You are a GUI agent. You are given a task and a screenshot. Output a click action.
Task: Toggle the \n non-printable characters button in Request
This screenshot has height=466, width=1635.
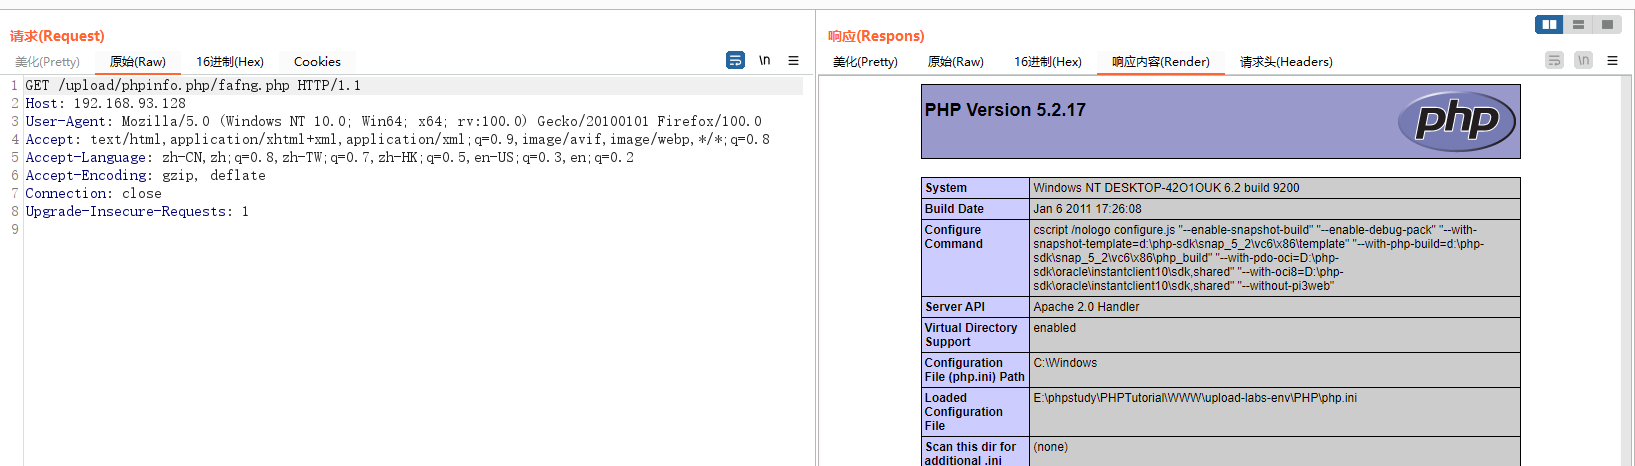click(764, 60)
